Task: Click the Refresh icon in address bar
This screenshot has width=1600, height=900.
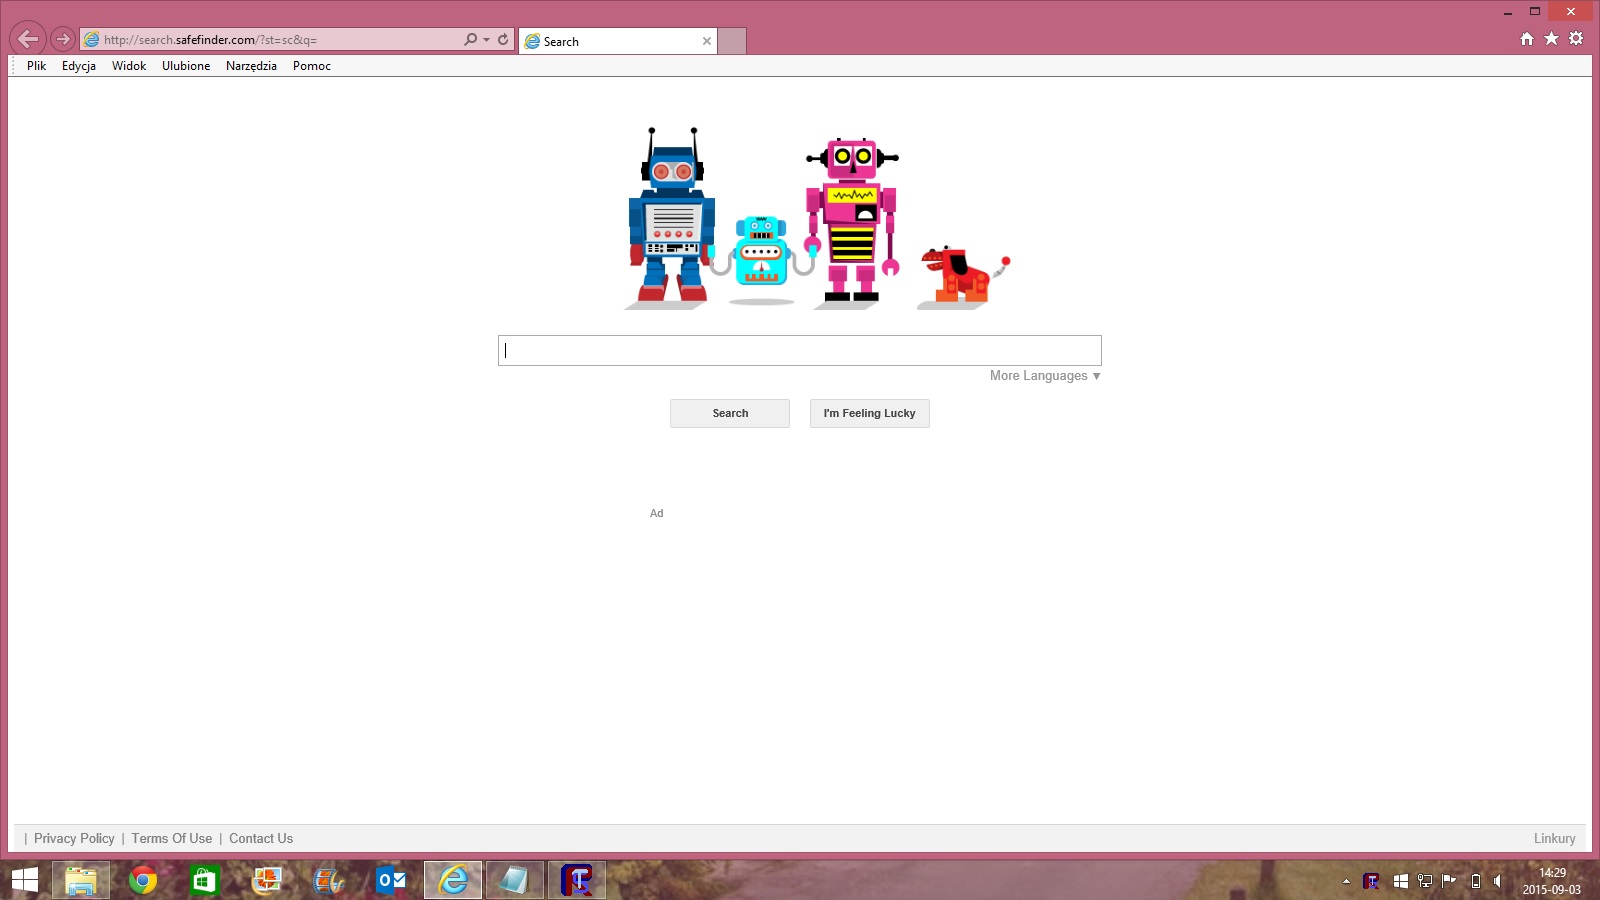Action: point(503,40)
